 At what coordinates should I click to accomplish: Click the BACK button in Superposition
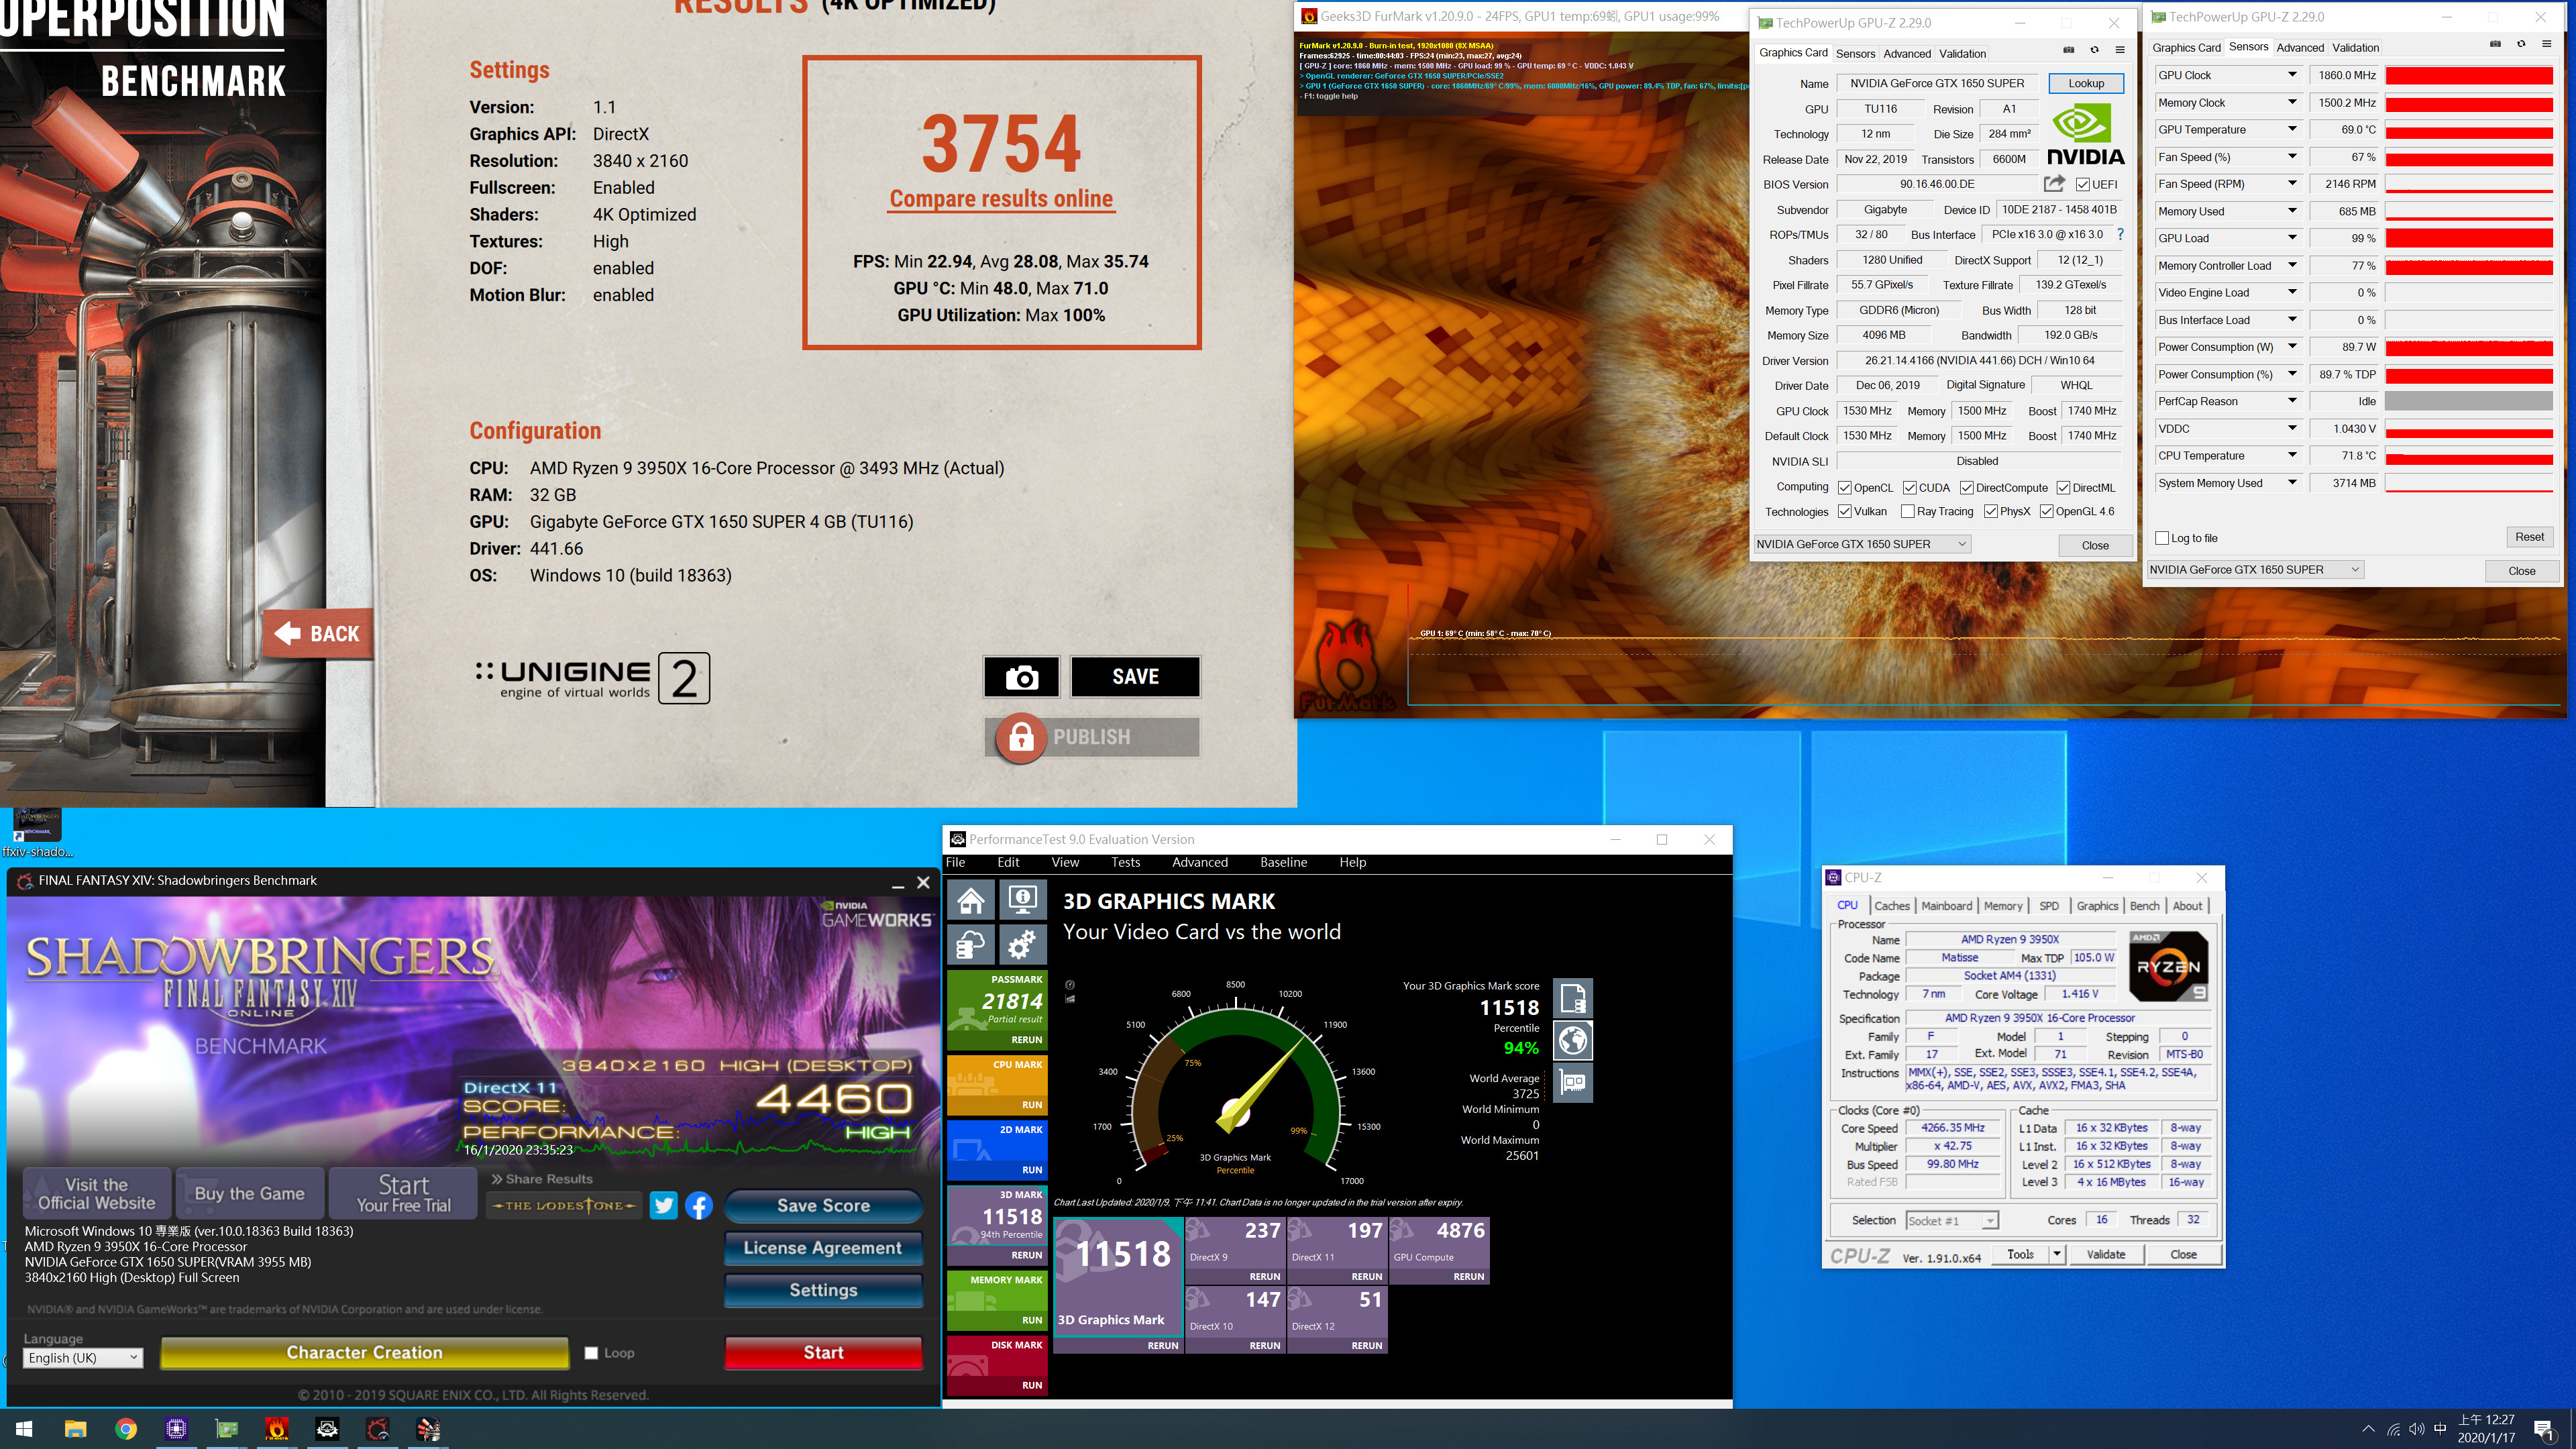[x=318, y=634]
